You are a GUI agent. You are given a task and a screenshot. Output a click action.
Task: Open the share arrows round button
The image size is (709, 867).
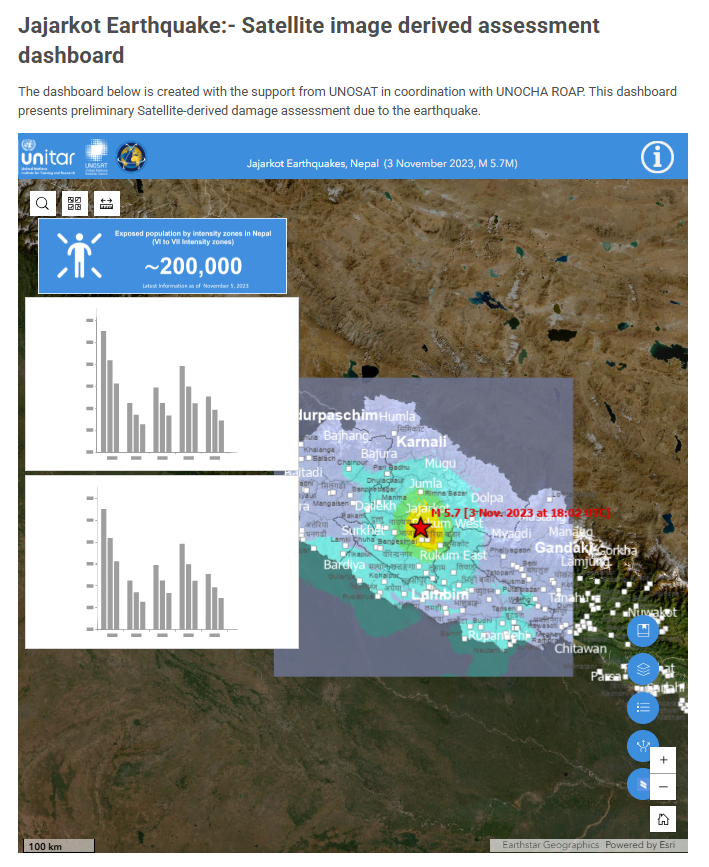pyautogui.click(x=640, y=745)
